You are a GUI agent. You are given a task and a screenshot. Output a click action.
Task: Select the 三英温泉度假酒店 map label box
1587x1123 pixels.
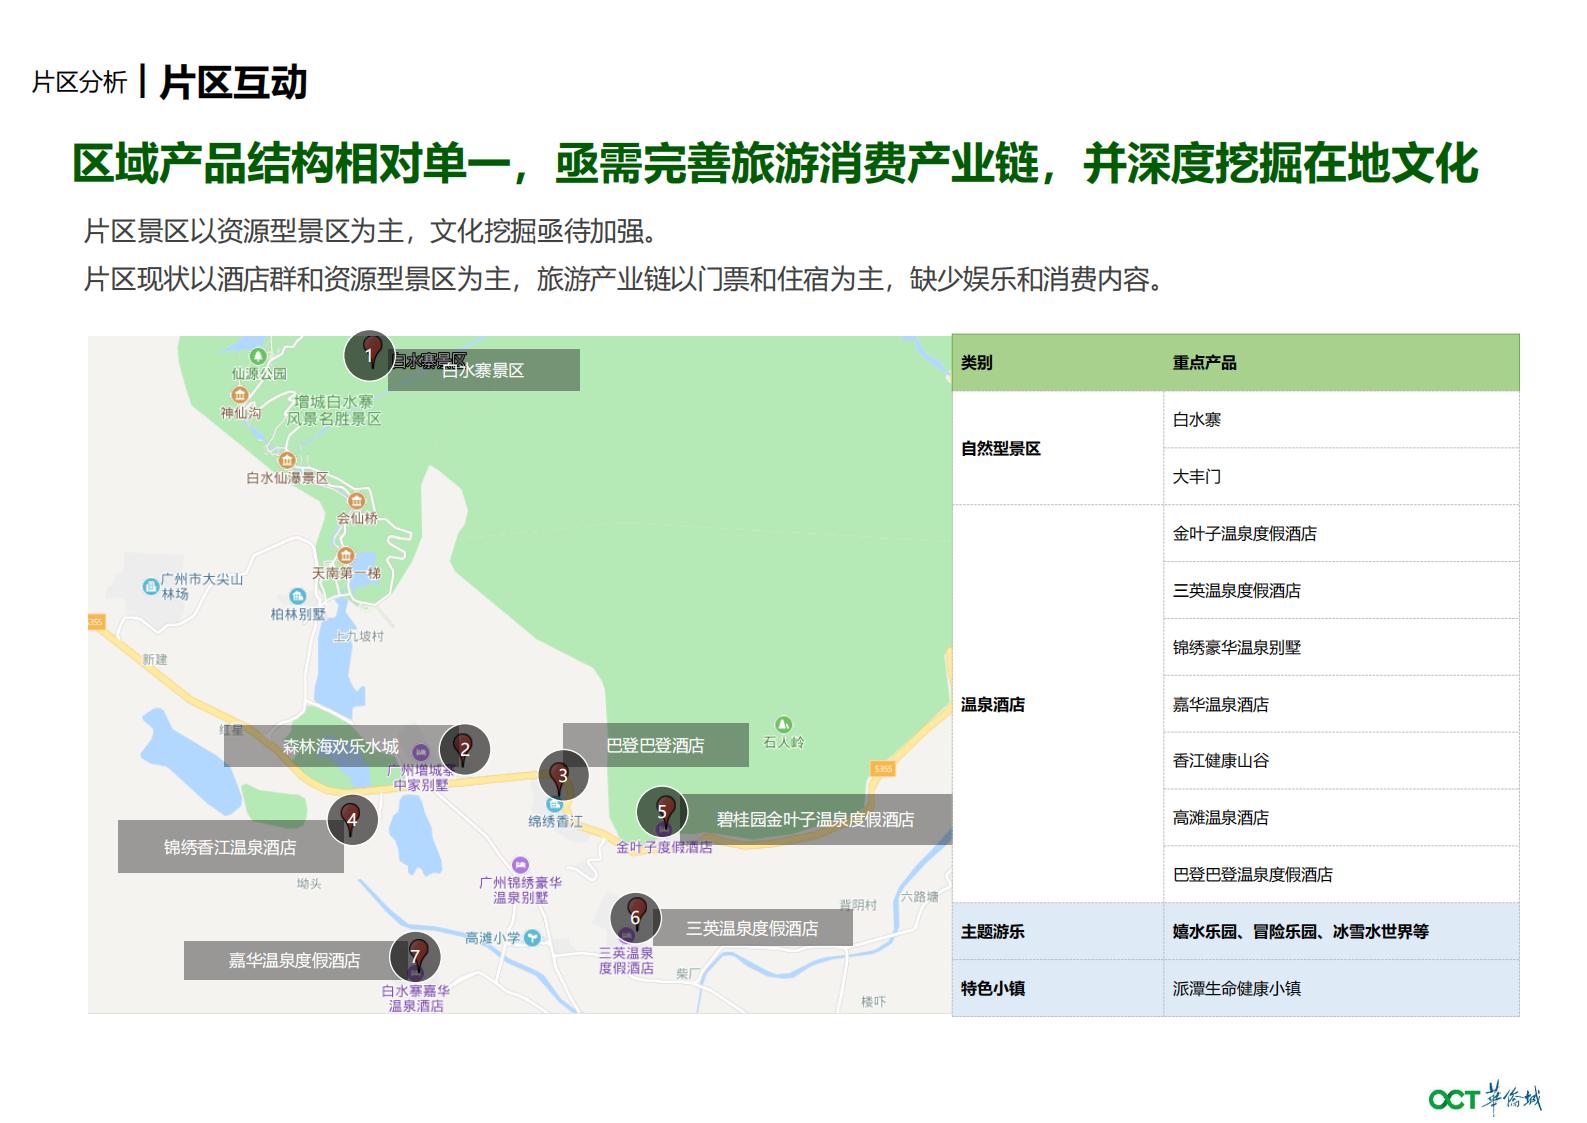pyautogui.click(x=752, y=928)
